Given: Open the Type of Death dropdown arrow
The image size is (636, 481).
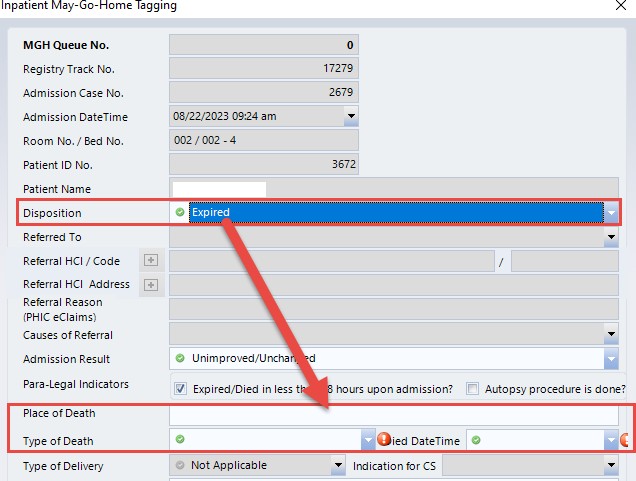Looking at the screenshot, I should click(367, 440).
